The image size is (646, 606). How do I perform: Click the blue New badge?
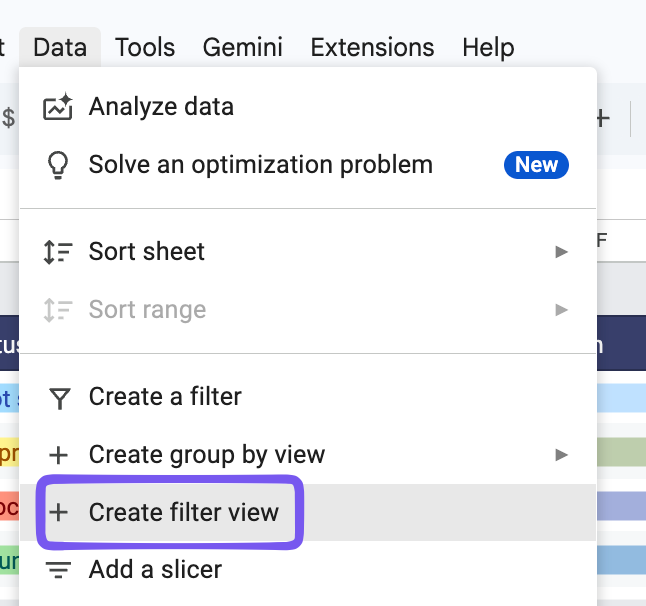pyautogui.click(x=536, y=165)
